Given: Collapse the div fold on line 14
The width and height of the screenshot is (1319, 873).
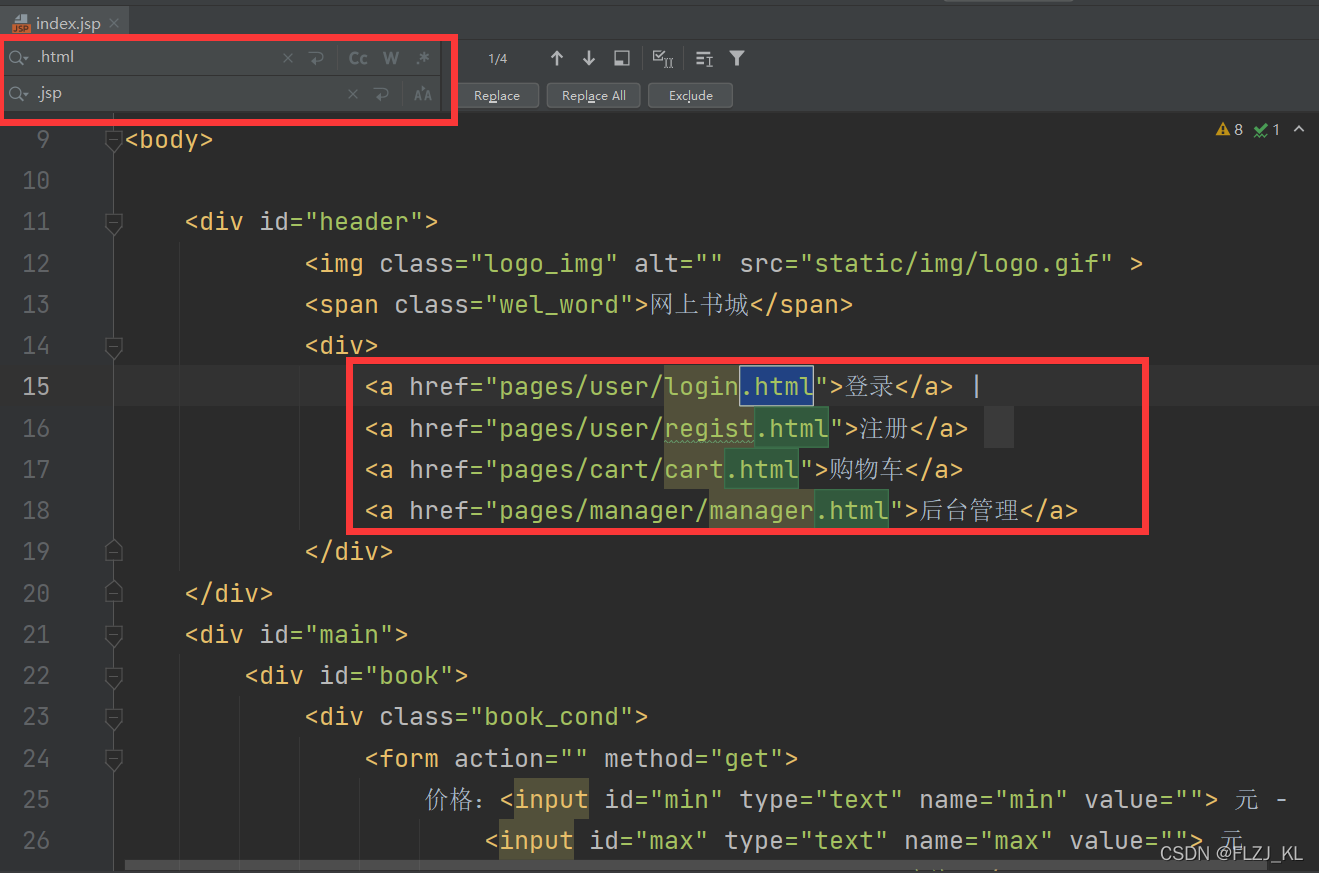Looking at the screenshot, I should coord(113,346).
